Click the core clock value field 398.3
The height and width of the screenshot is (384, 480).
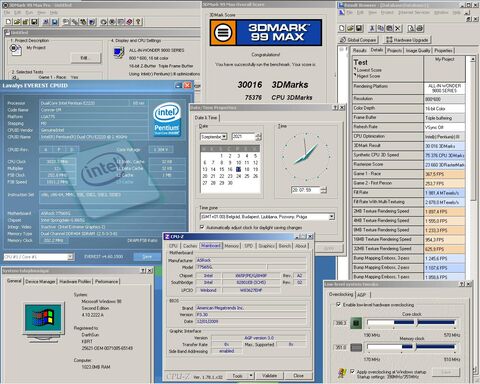pos(341,323)
